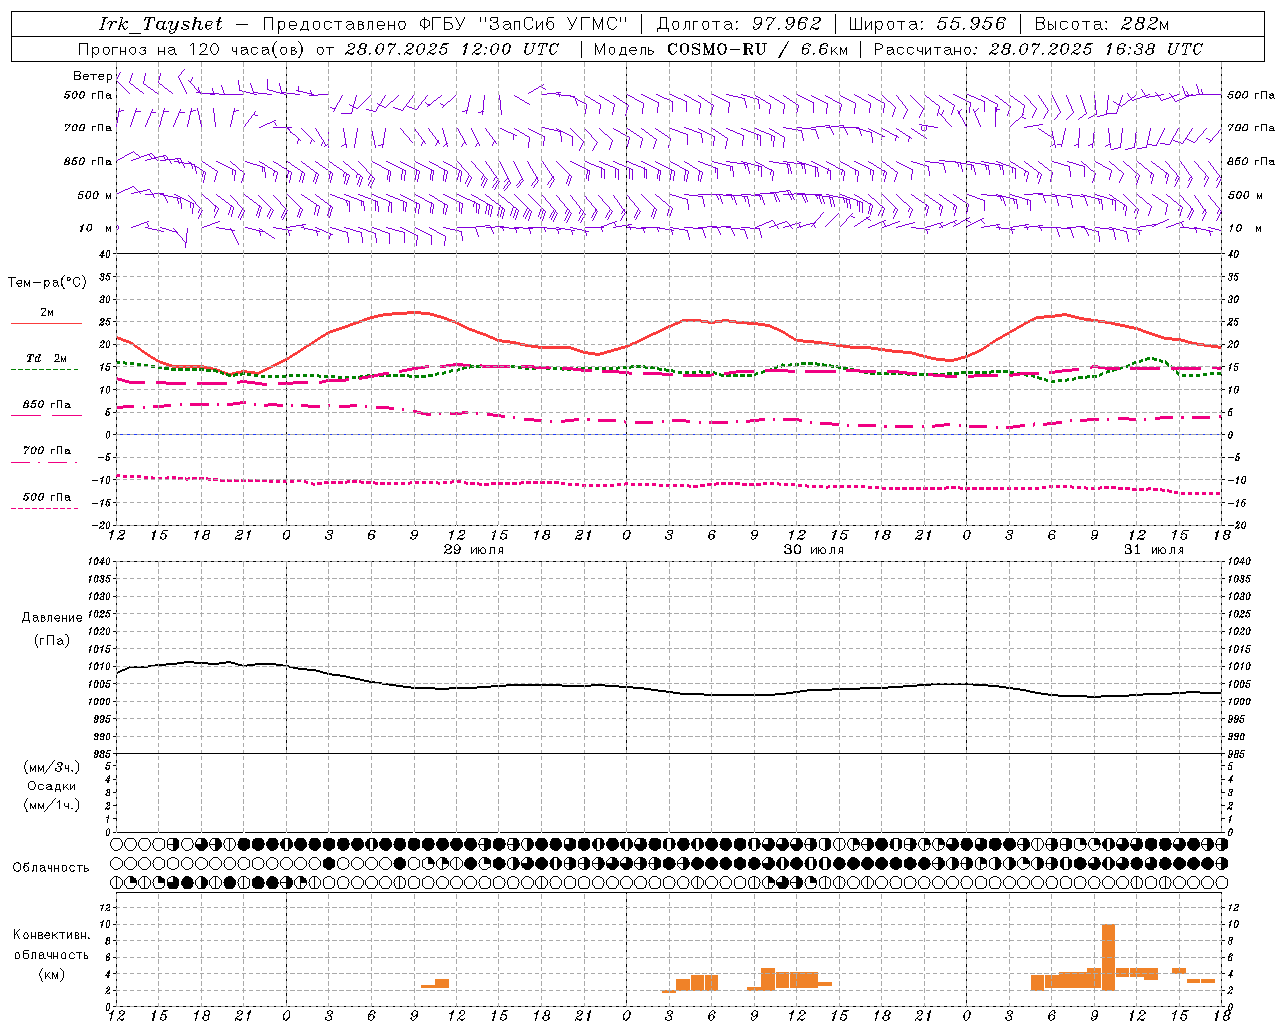
Task: Select the elevation text Высота: 282м
Action: pos(1101,24)
